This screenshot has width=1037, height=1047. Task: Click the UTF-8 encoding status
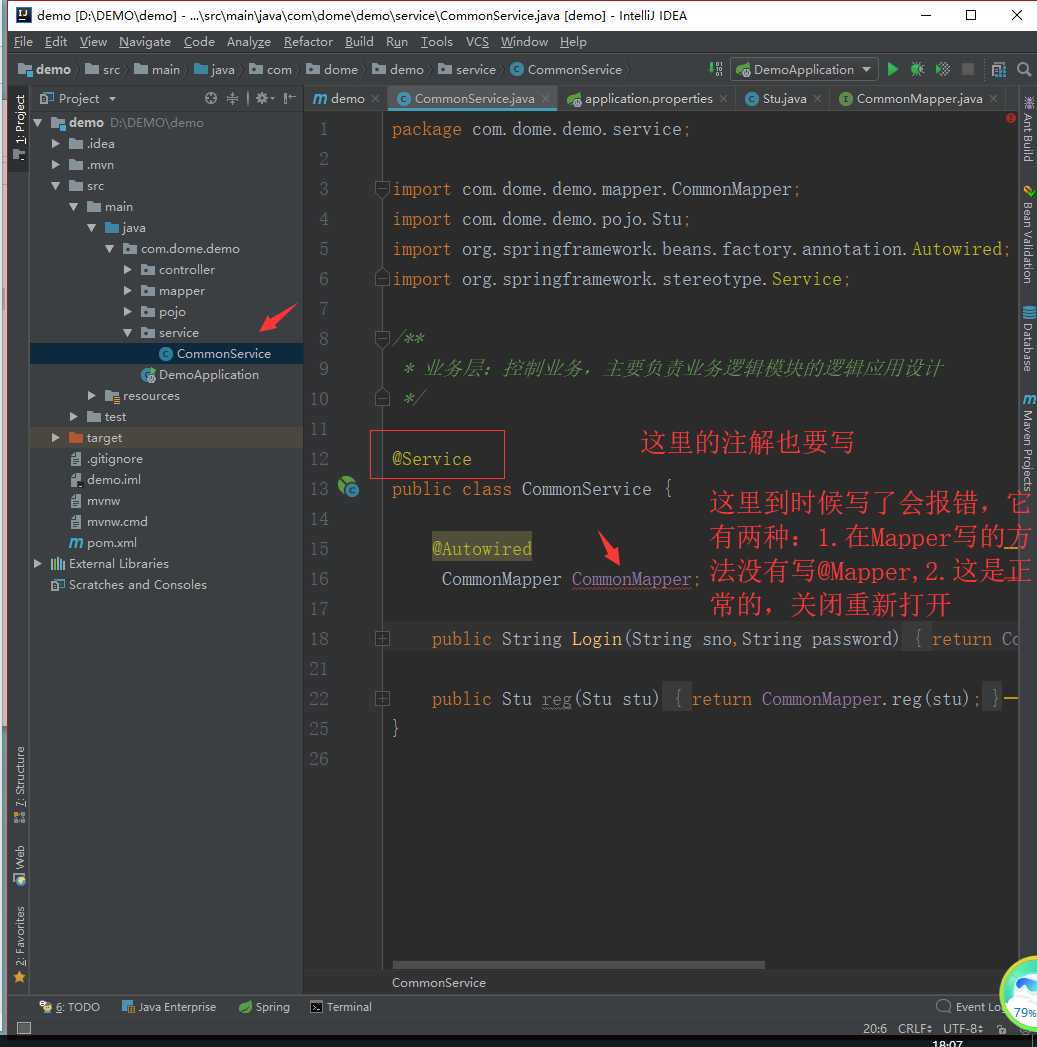962,1028
